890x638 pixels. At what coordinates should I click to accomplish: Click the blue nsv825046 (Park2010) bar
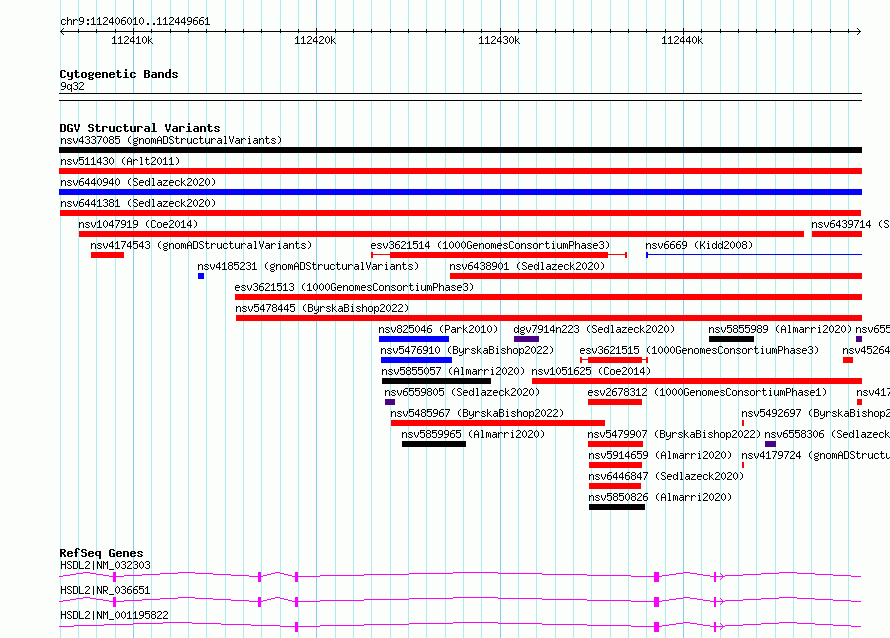pyautogui.click(x=414, y=339)
